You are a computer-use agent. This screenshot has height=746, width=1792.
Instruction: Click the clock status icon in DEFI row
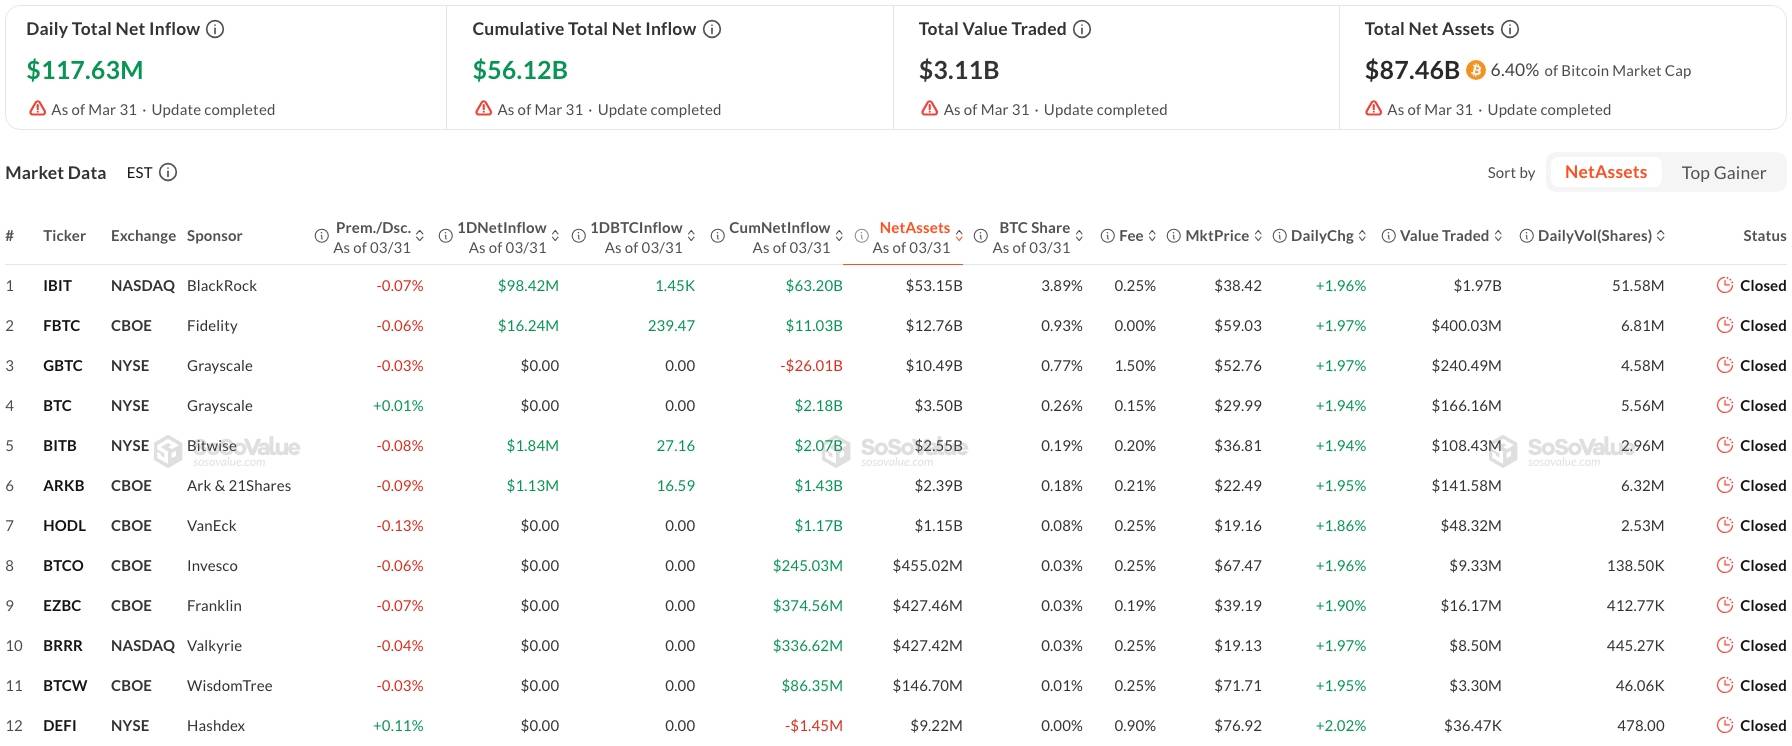pos(1724,725)
